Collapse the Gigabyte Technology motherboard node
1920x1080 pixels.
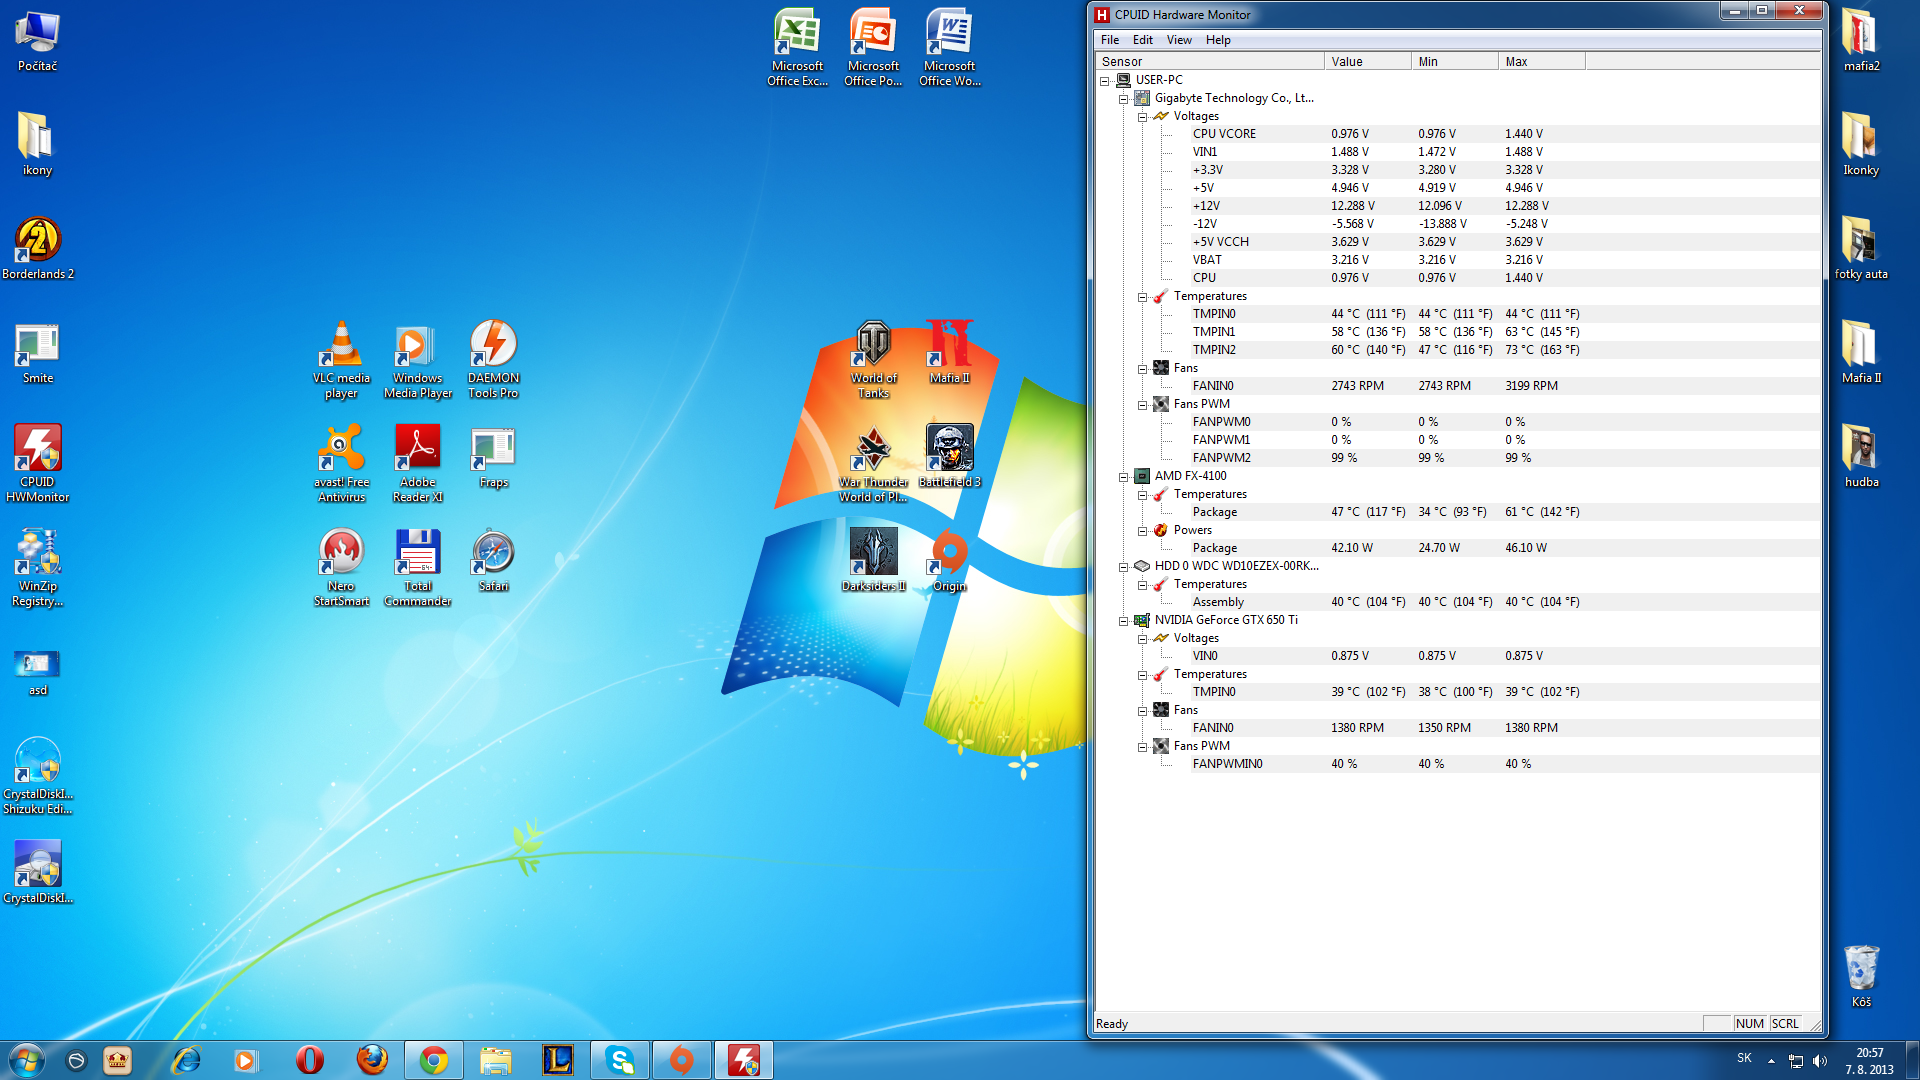(x=1124, y=99)
